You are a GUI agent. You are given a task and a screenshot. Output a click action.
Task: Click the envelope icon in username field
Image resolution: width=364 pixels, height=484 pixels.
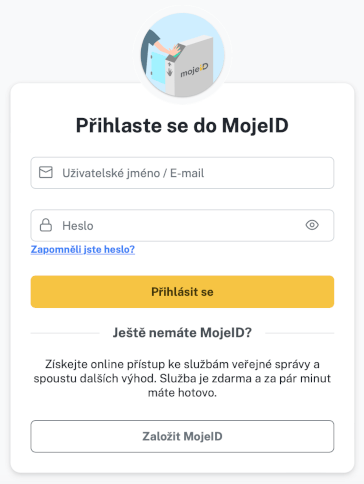point(46,173)
